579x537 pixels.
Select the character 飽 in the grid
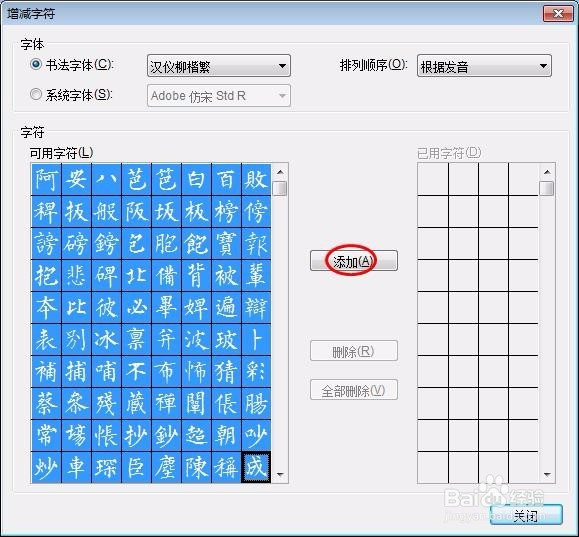tap(196, 243)
